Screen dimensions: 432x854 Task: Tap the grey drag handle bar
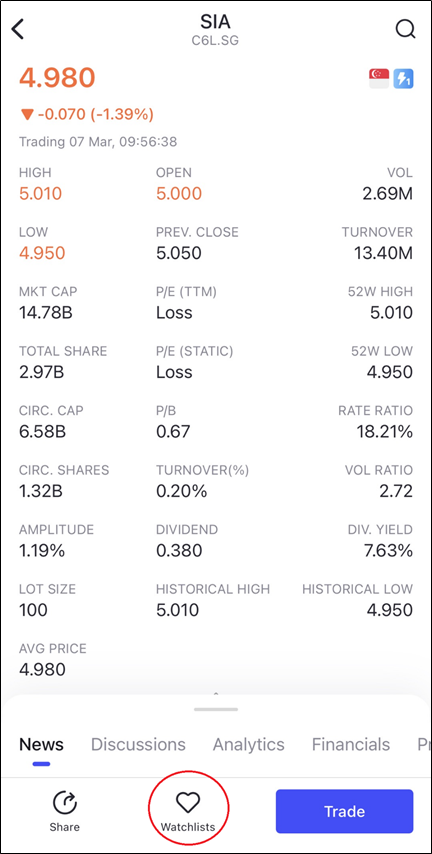pyautogui.click(x=216, y=710)
